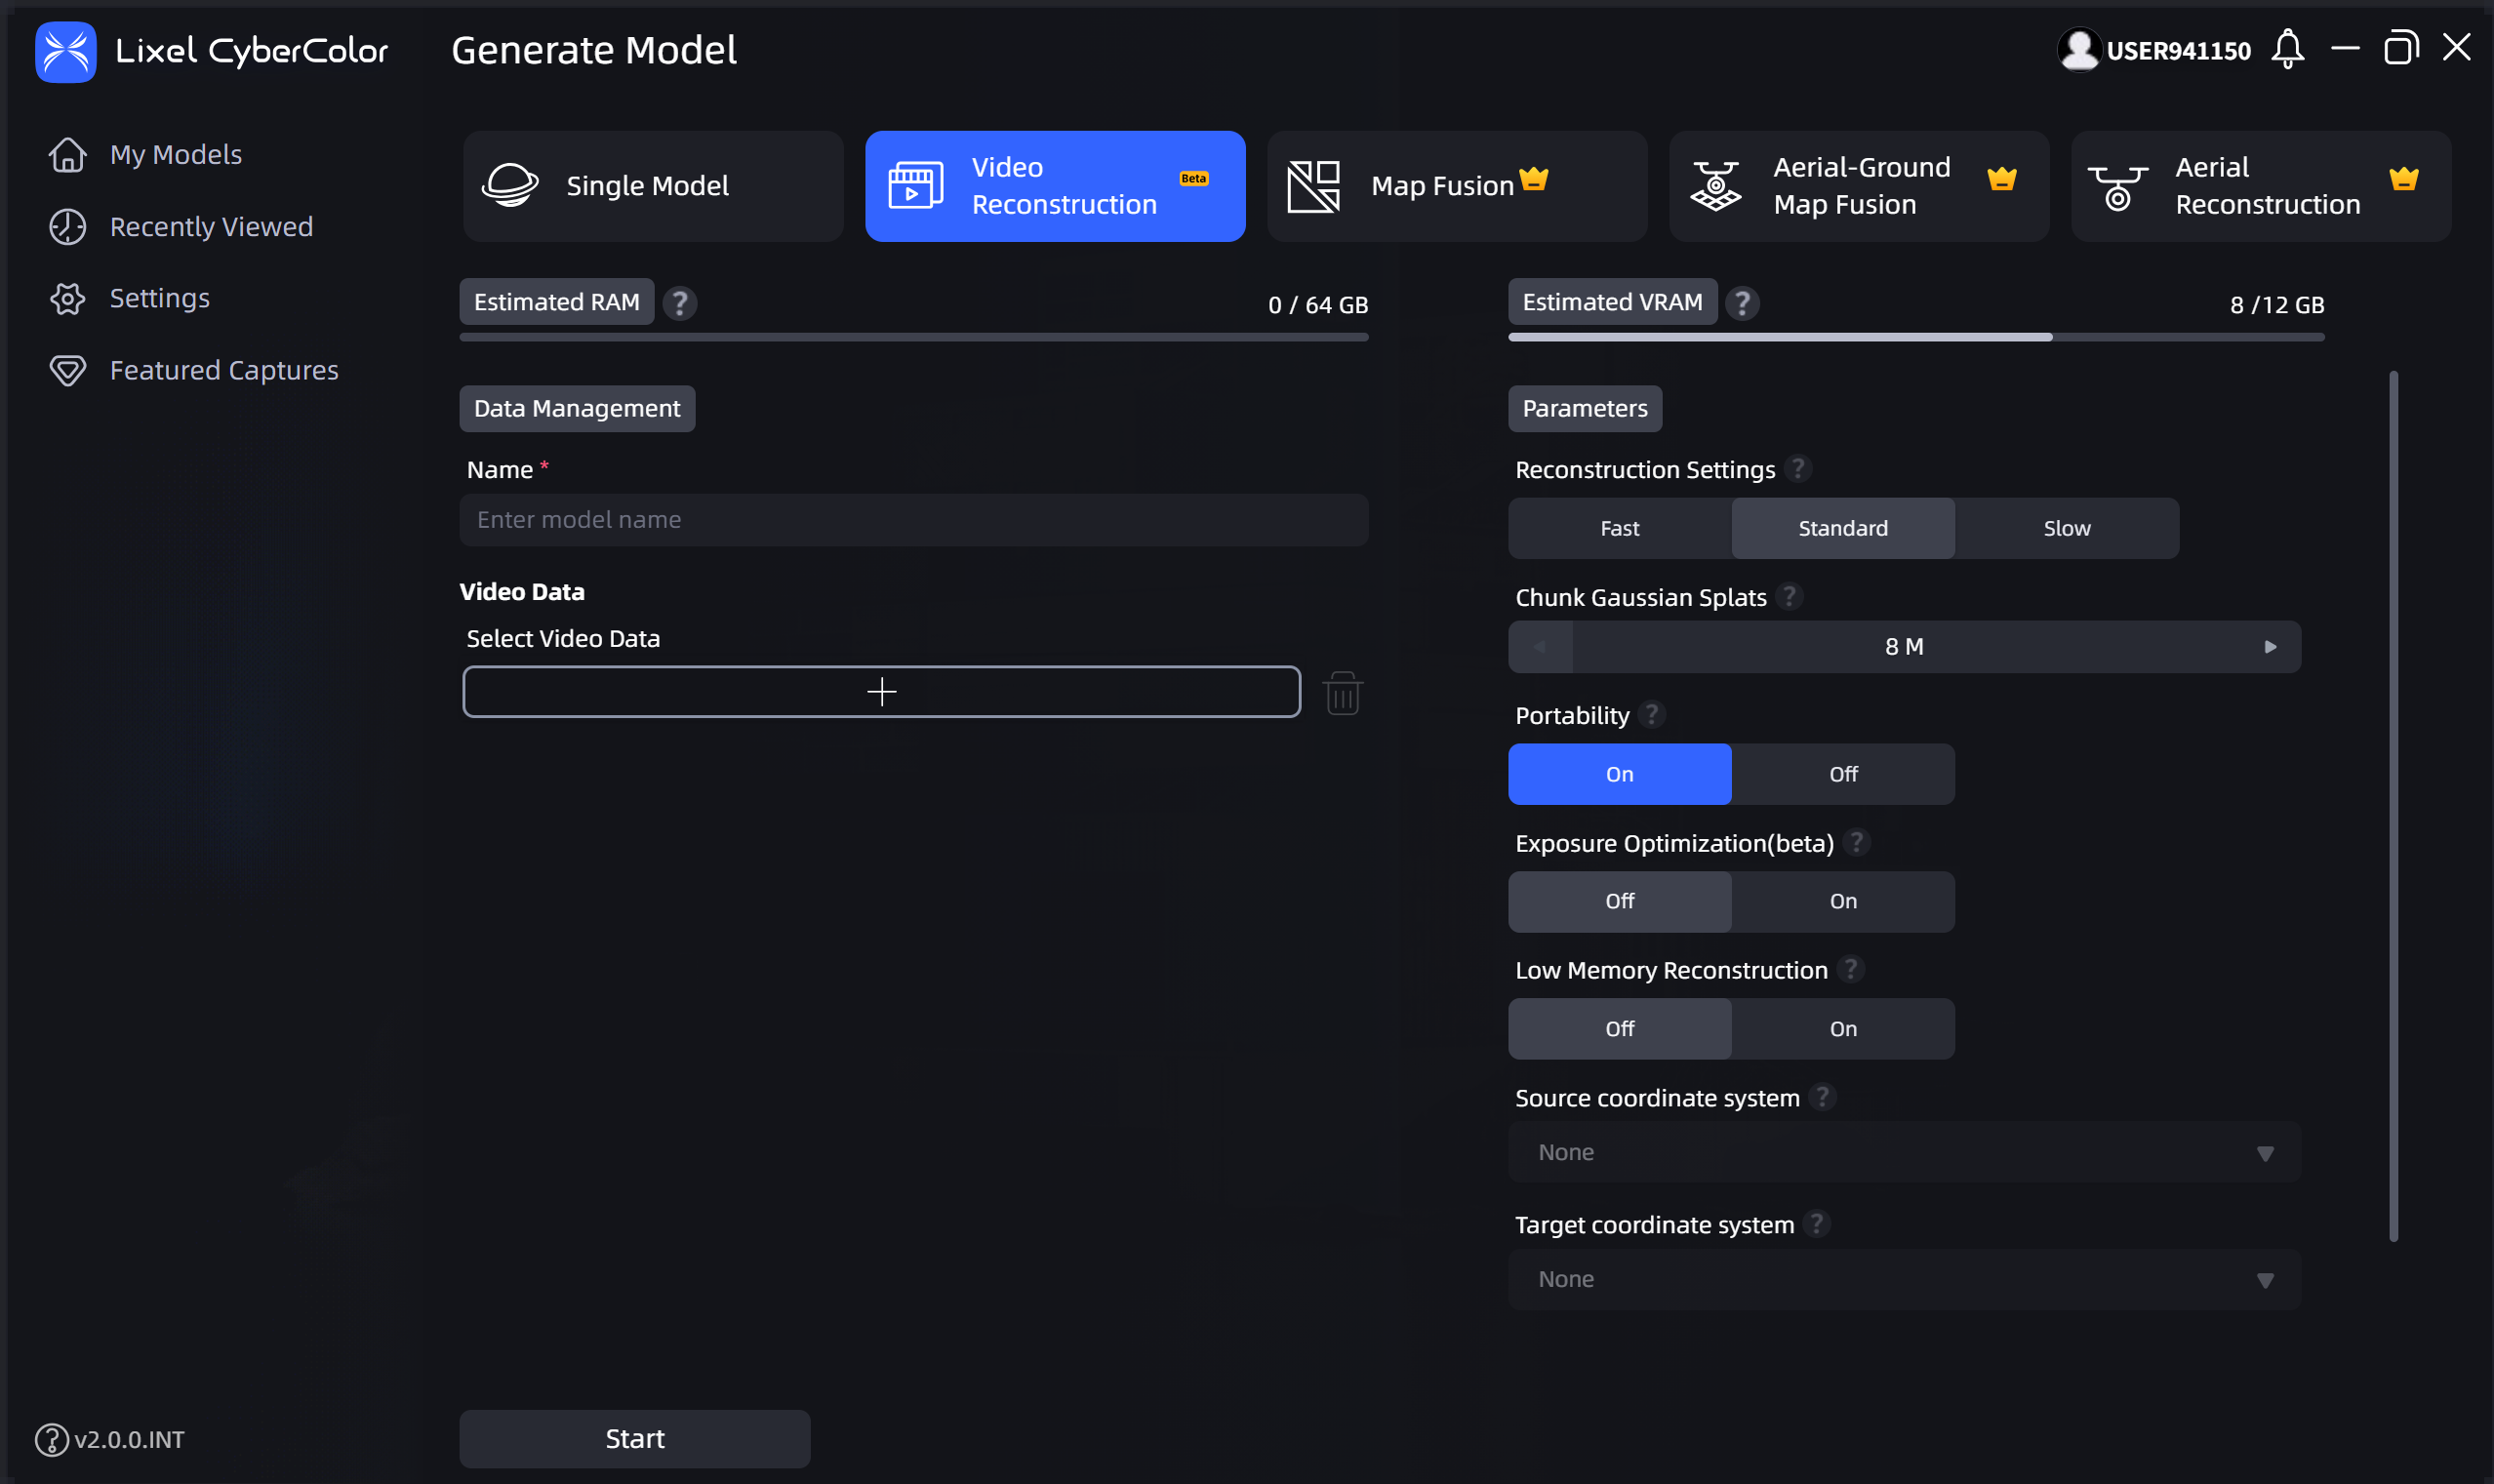The image size is (2494, 1484).
Task: Click the user avatar icon
Action: point(2079,49)
